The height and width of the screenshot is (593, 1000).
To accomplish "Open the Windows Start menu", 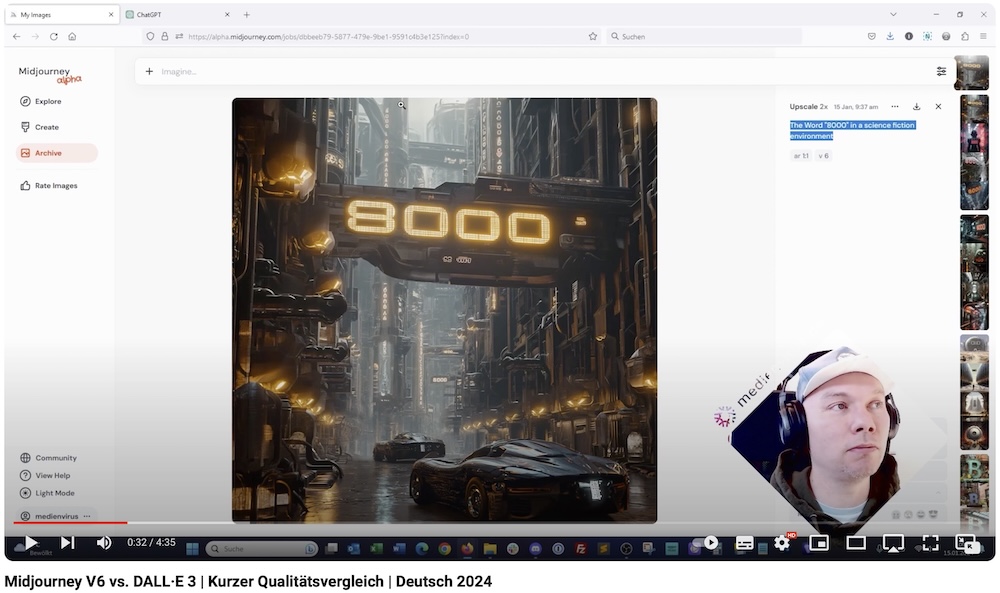I will point(192,548).
